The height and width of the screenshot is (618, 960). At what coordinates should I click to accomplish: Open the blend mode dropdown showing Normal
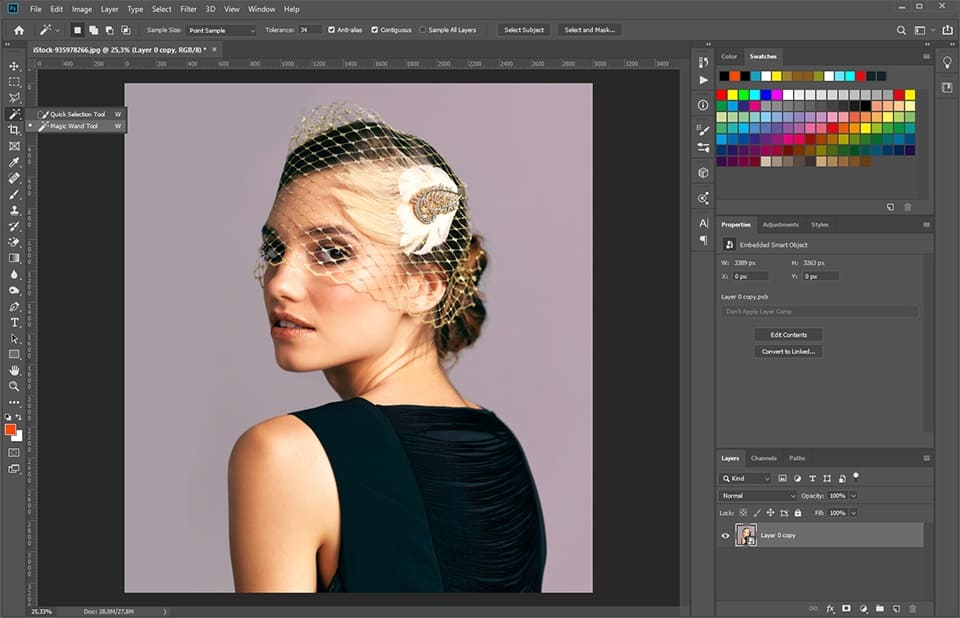pos(756,495)
